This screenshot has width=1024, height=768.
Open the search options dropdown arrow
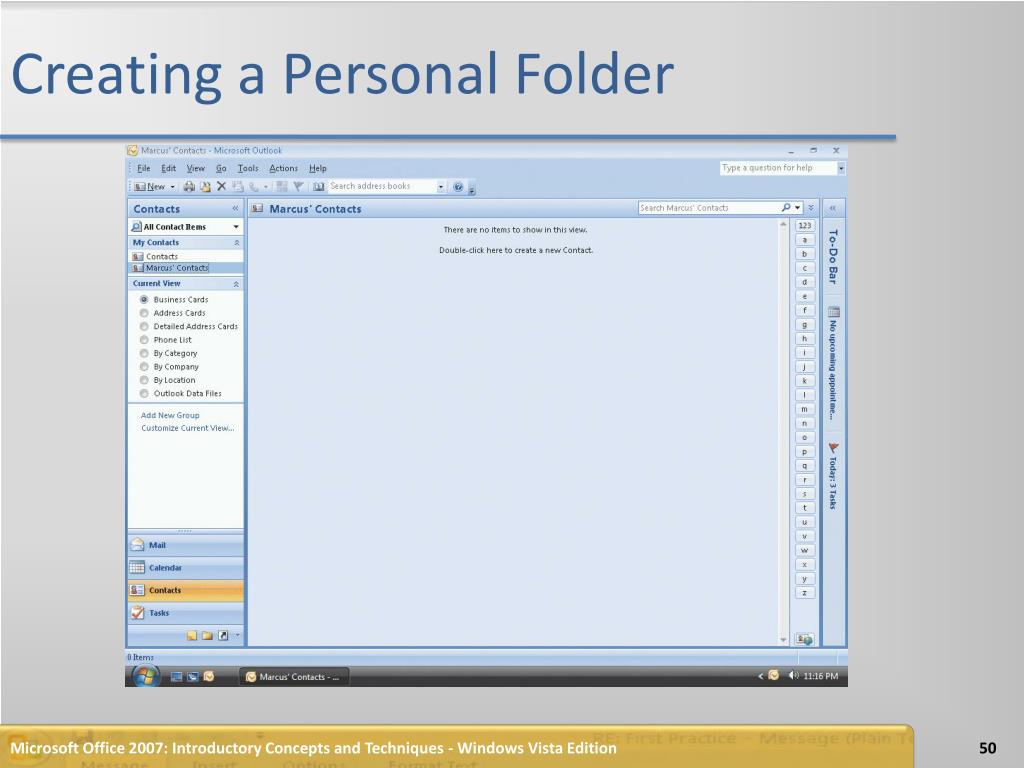point(797,208)
